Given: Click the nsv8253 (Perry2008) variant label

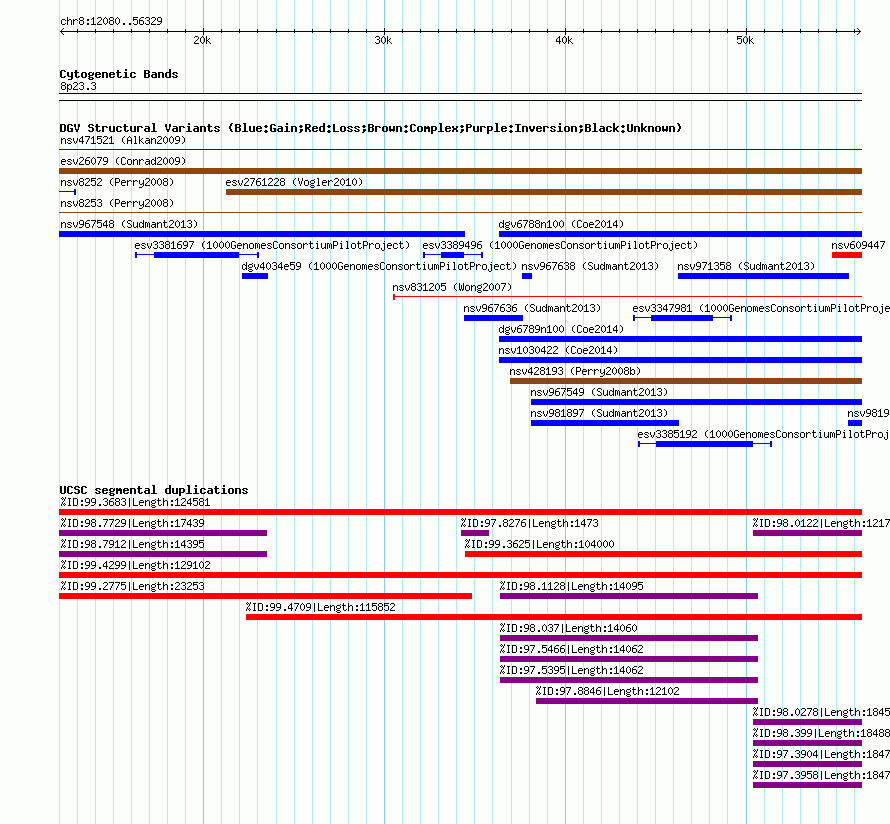Looking at the screenshot, I should (117, 203).
